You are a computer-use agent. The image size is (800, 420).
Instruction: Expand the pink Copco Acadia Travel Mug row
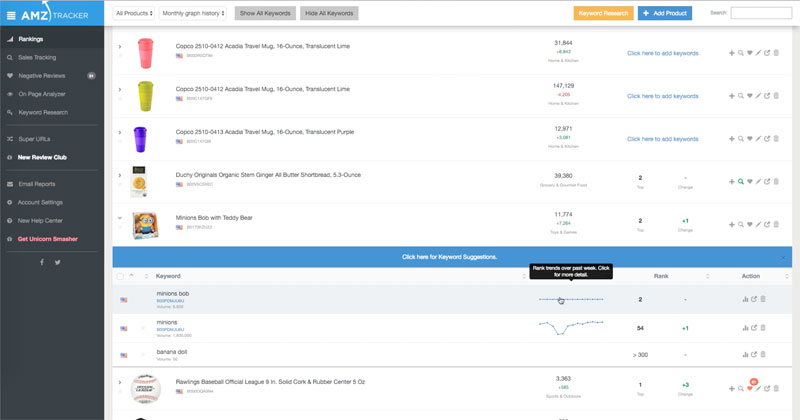click(x=120, y=46)
